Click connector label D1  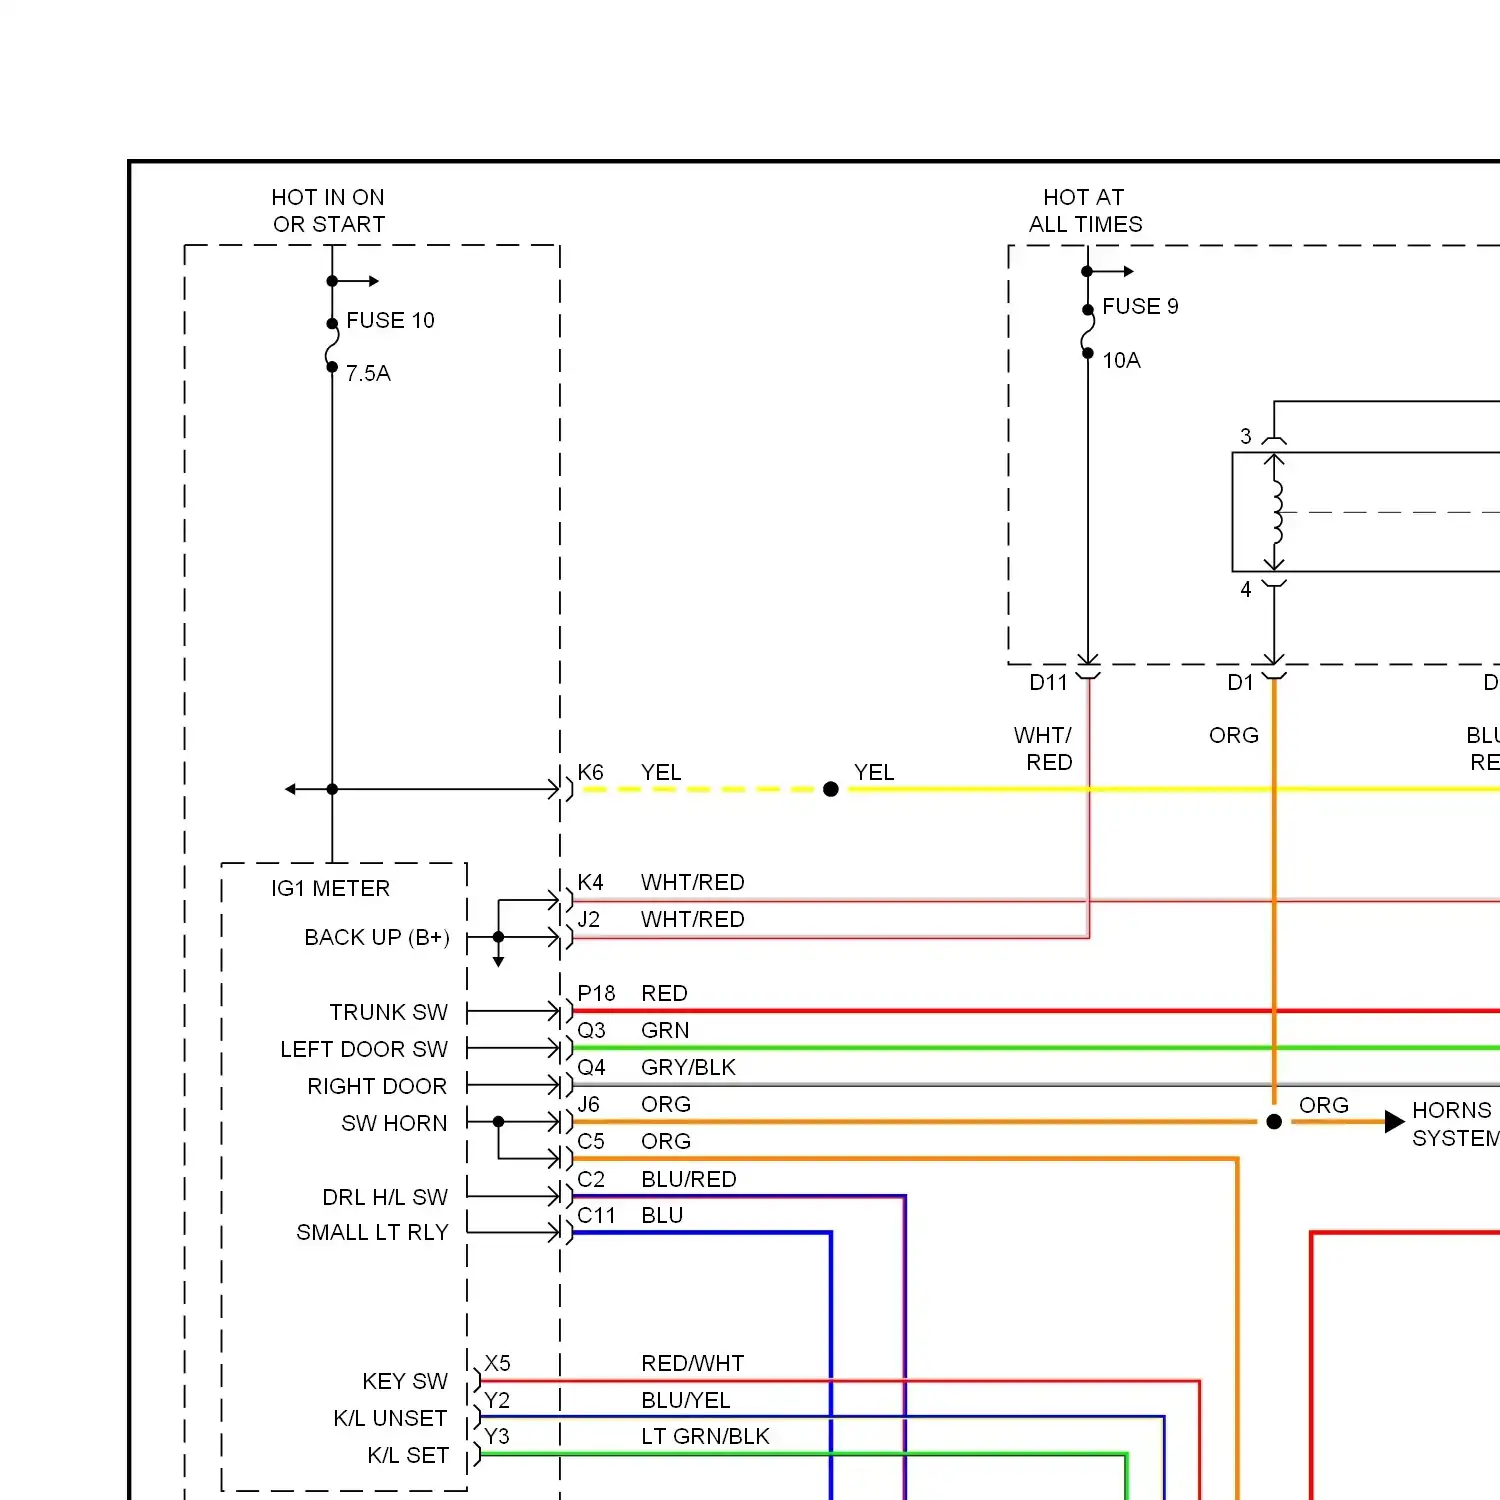1240,682
